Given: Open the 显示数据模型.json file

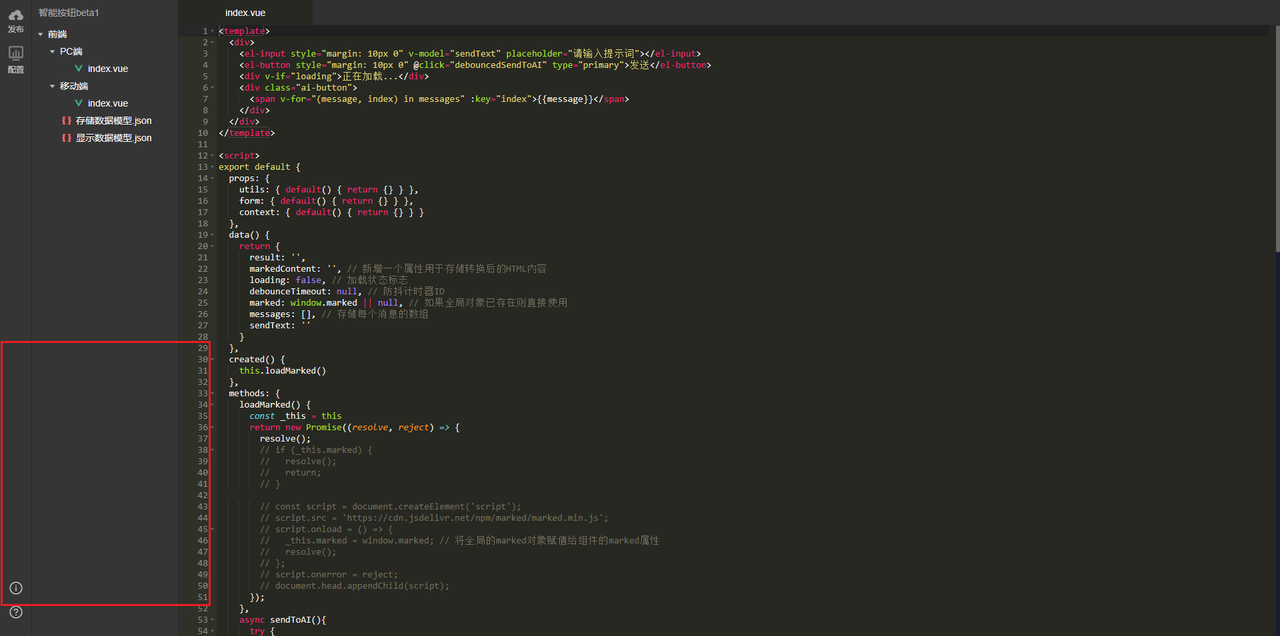Looking at the screenshot, I should (113, 138).
